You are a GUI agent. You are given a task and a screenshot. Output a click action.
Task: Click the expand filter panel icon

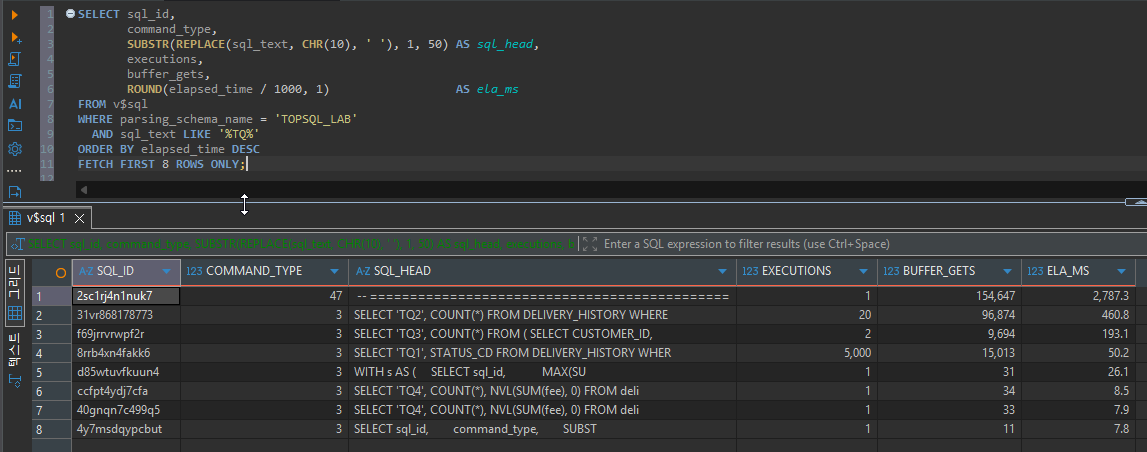pyautogui.click(x=590, y=244)
